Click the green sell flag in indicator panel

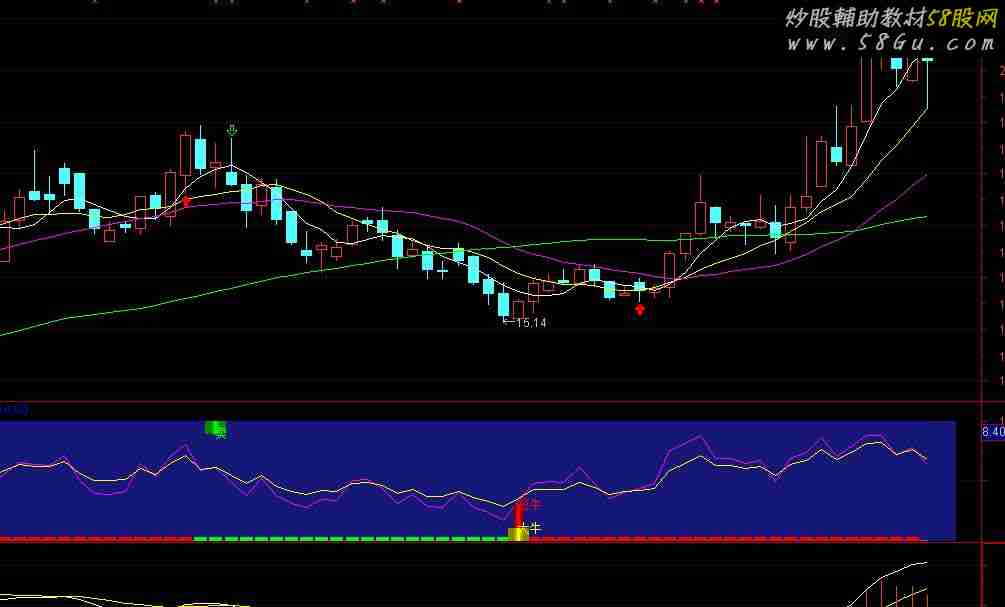tap(216, 428)
